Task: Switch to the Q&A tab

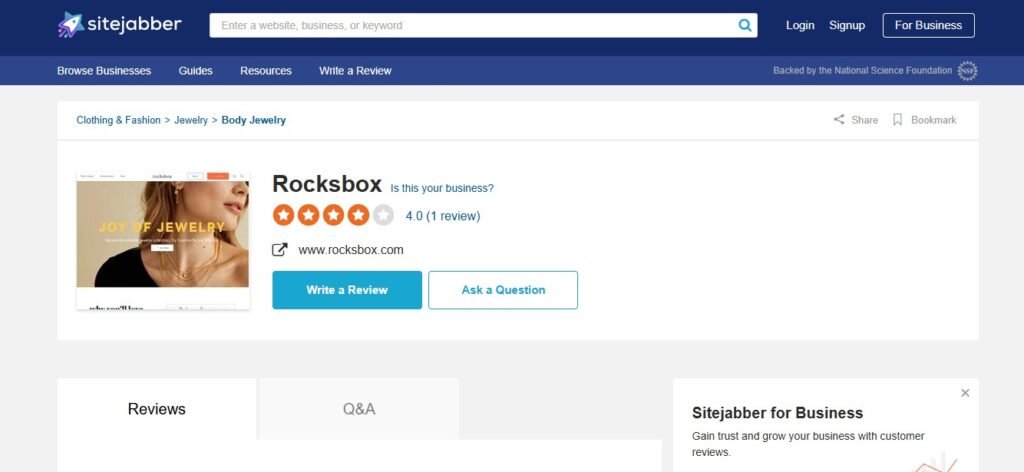Action: (359, 409)
